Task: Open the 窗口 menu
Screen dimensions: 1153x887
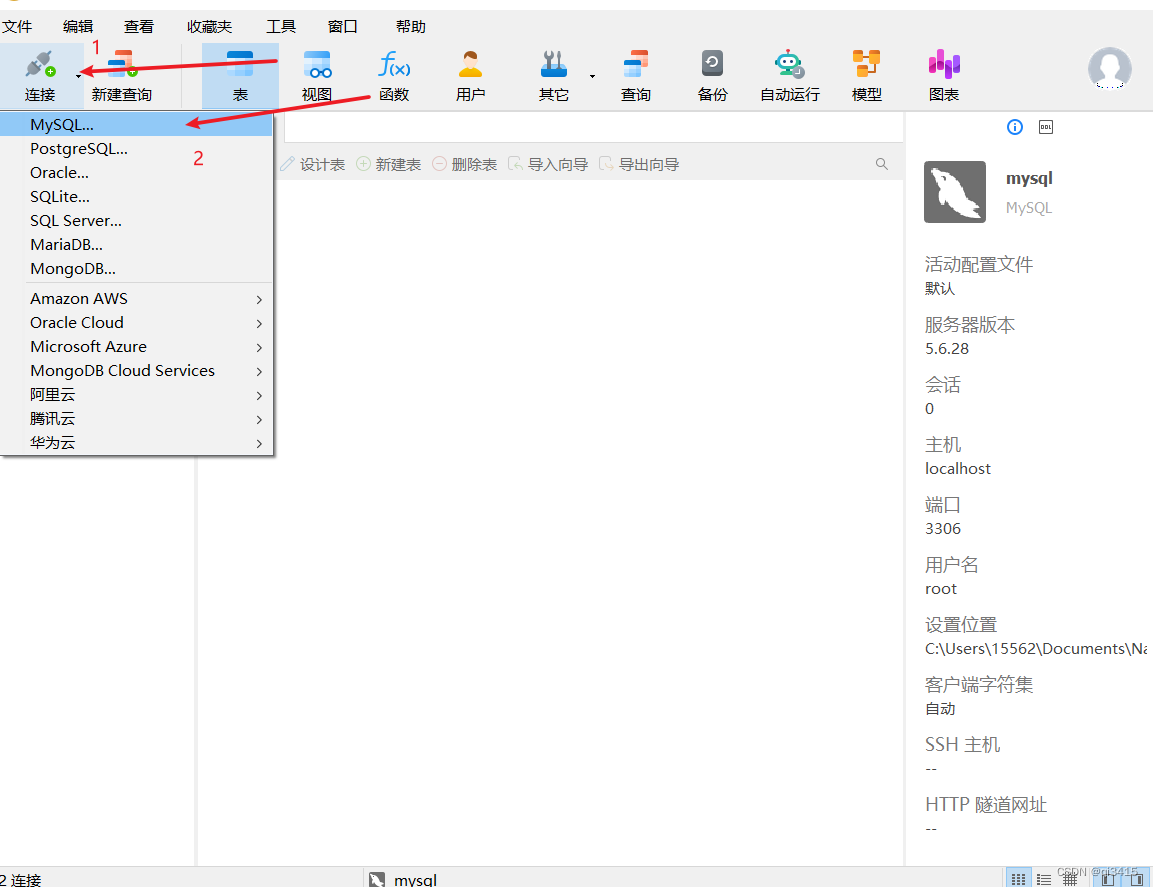Action: 343,27
